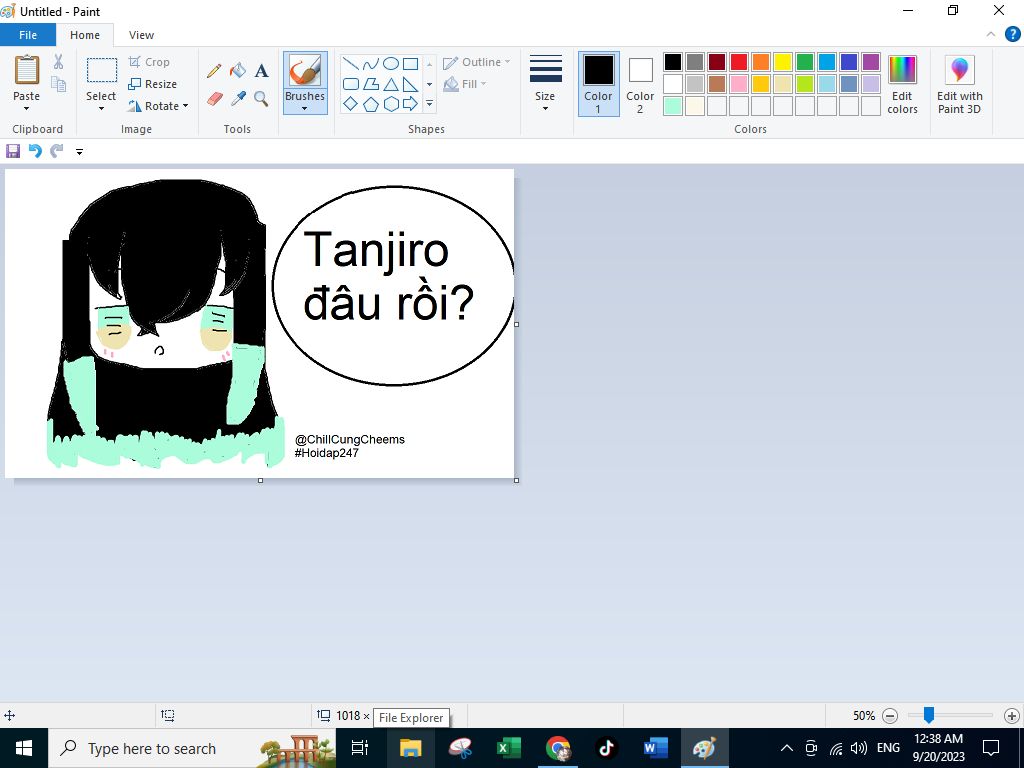Open the Size dropdown
This screenshot has height=768, width=1024.
pyautogui.click(x=545, y=84)
